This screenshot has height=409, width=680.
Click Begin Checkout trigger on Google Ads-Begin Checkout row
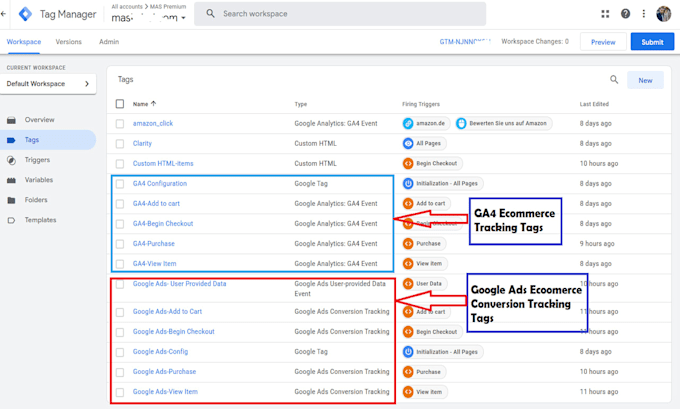[432, 332]
